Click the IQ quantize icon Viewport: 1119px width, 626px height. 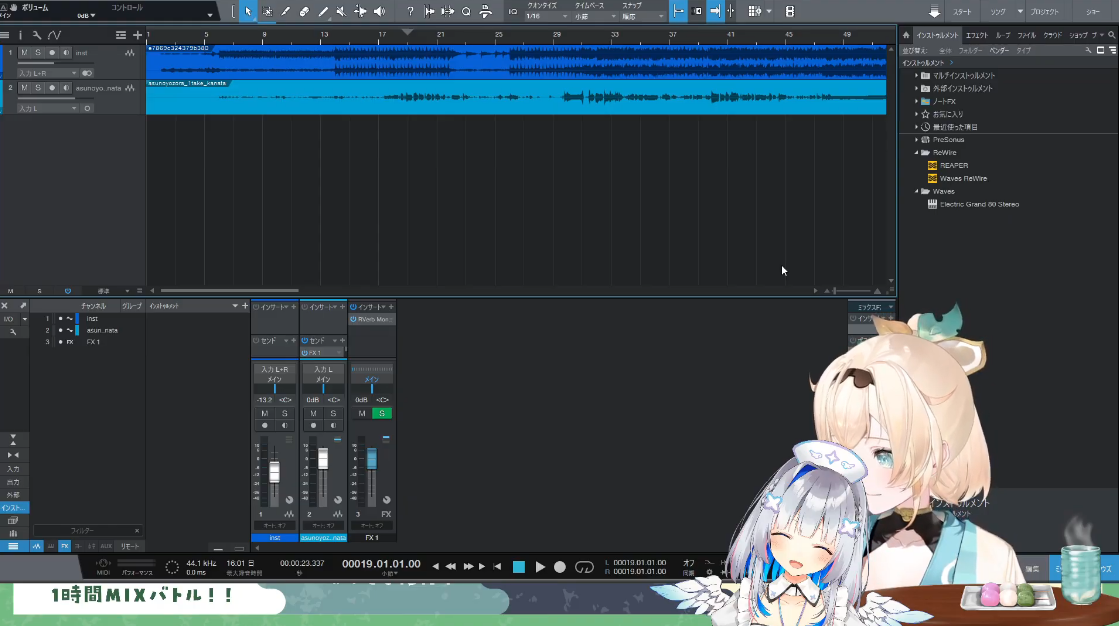pyautogui.click(x=512, y=11)
